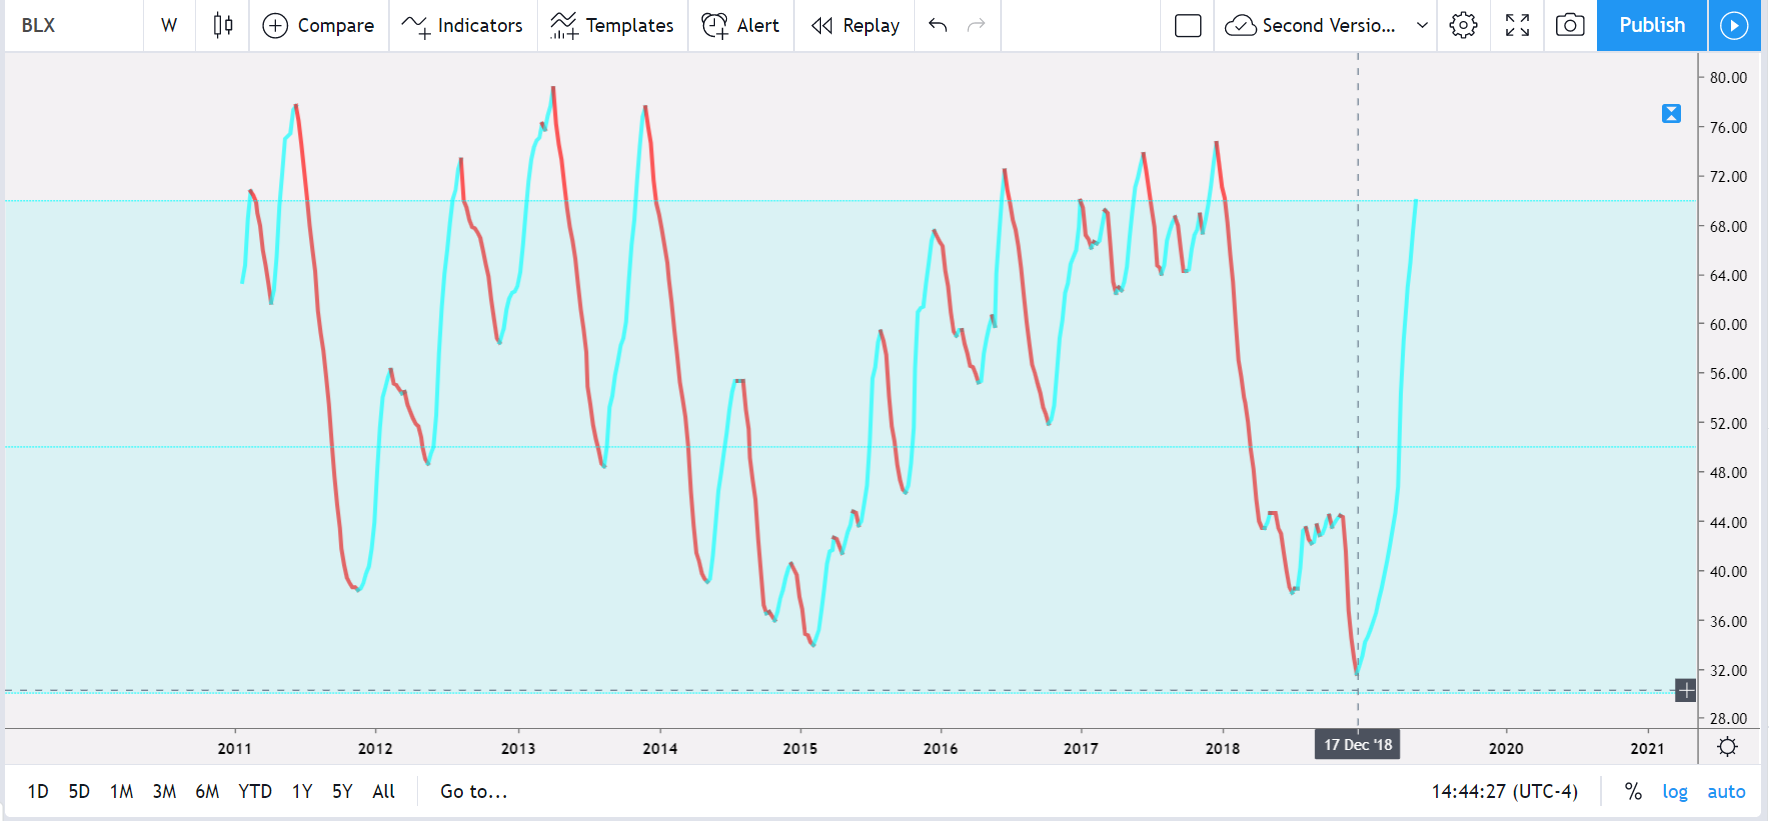This screenshot has height=821, width=1769.
Task: Open the candlestick chart style selector
Action: [x=223, y=25]
